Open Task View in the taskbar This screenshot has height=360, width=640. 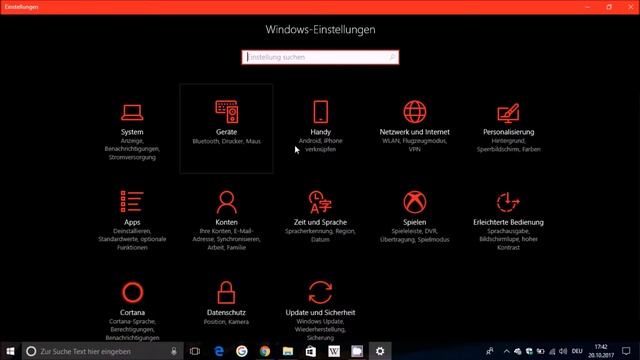[x=195, y=351]
